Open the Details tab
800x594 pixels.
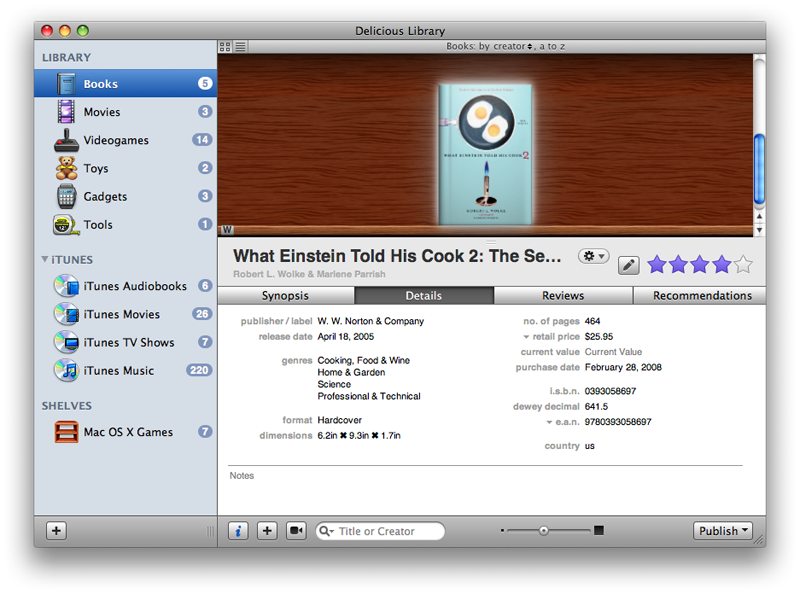(x=423, y=295)
